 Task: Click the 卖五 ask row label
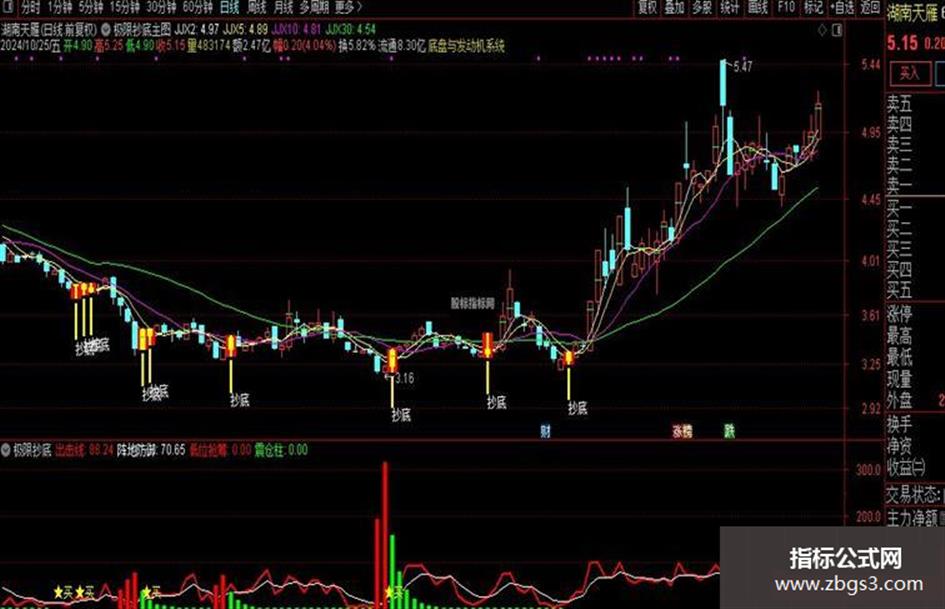[x=899, y=104]
